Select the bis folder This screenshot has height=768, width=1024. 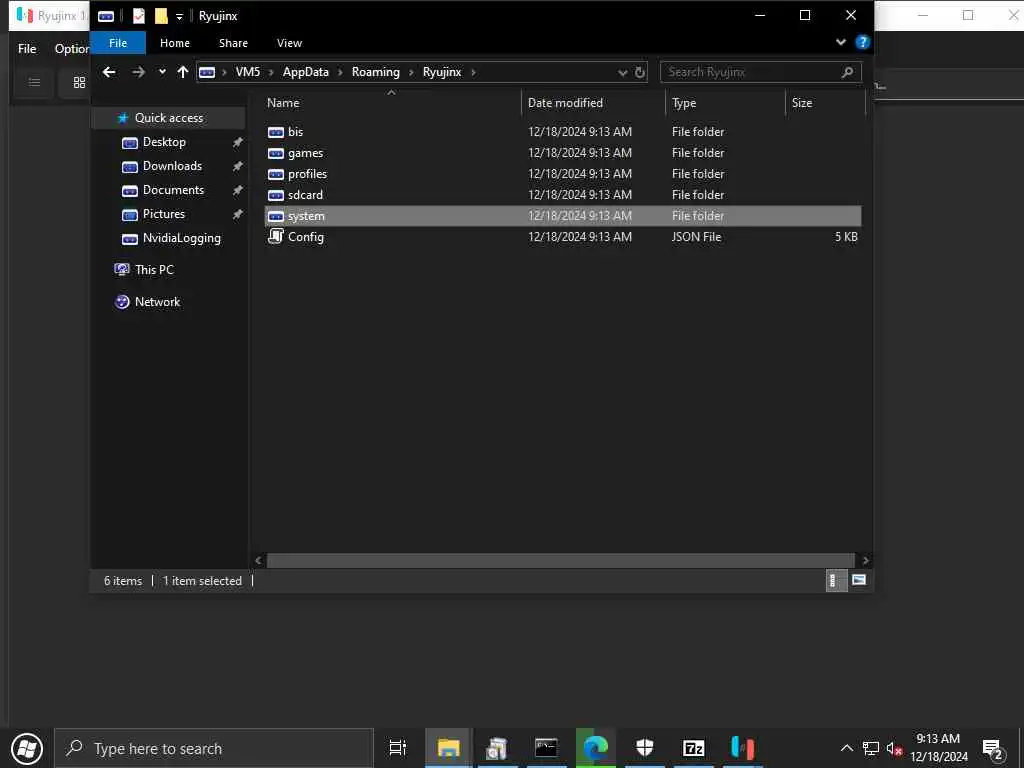coord(563,132)
